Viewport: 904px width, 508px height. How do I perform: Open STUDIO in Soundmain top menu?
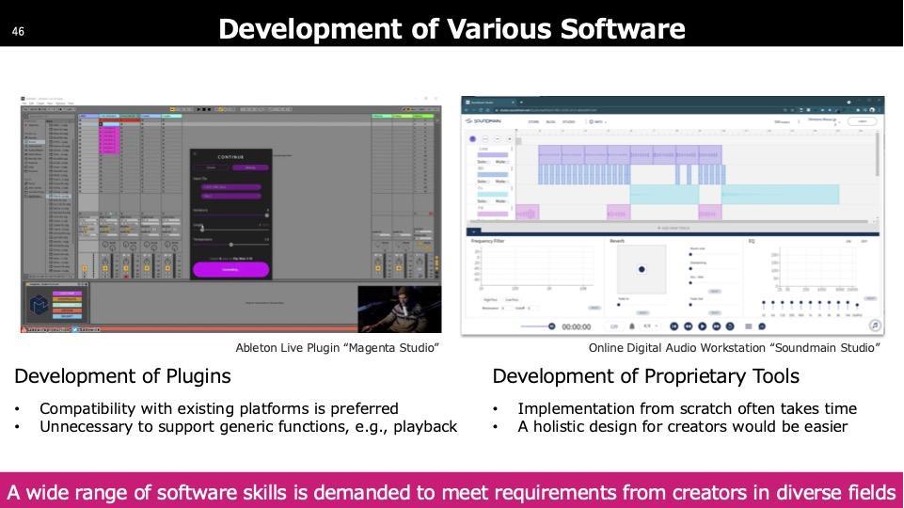[x=569, y=122]
